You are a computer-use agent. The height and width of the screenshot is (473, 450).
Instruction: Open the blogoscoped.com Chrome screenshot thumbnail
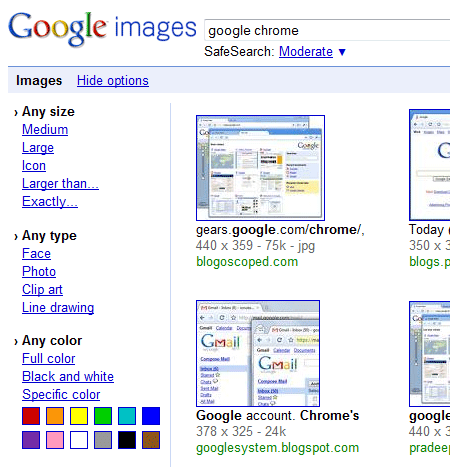pos(260,168)
